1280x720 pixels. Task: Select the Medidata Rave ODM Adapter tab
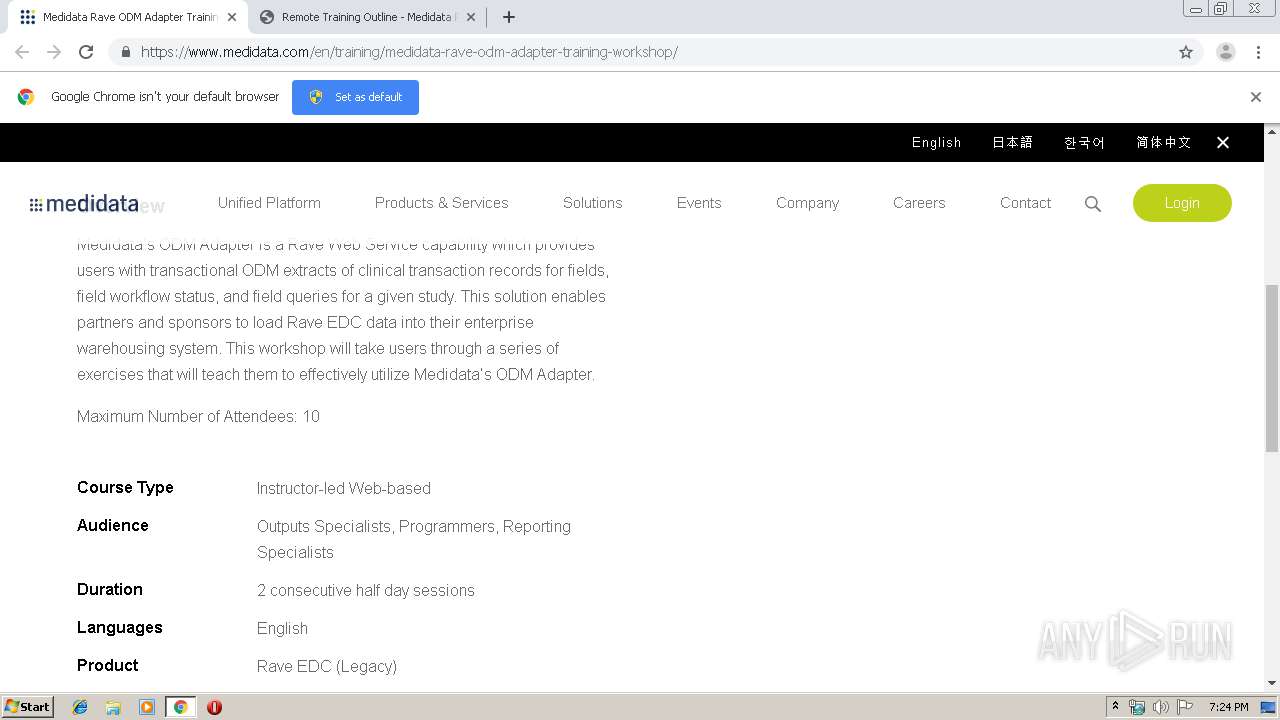click(x=128, y=17)
